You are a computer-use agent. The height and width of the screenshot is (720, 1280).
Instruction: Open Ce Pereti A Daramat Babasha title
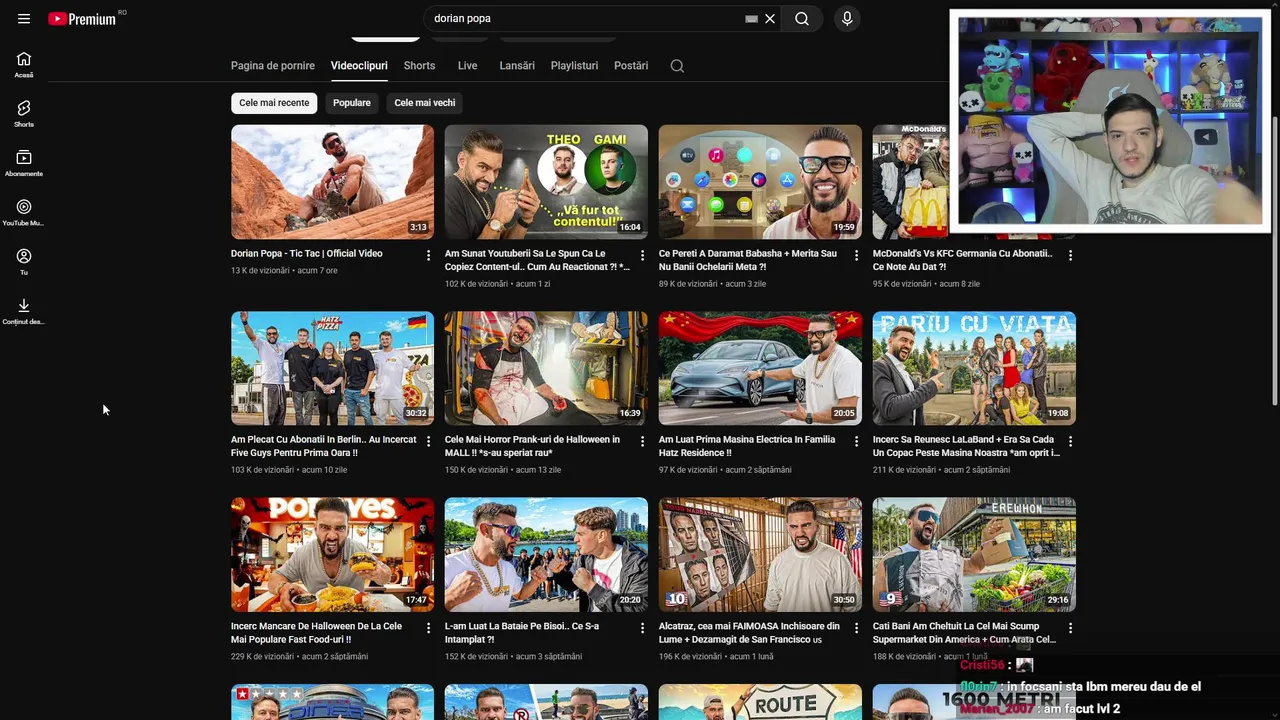coord(748,260)
